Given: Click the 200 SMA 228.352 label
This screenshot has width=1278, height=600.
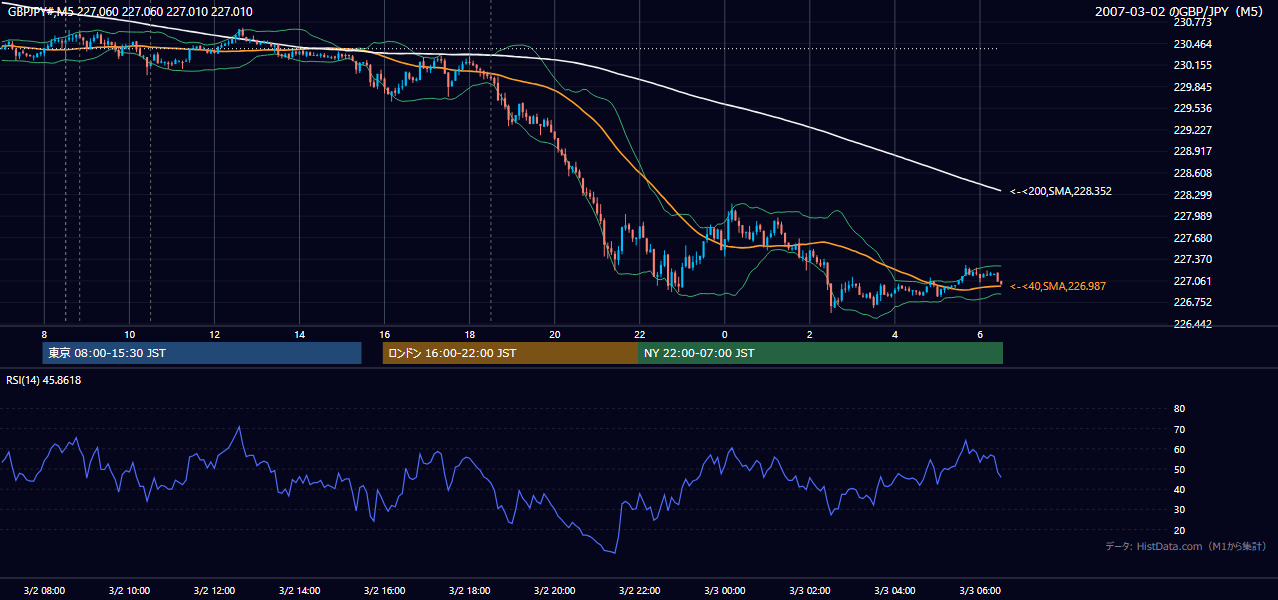Looking at the screenshot, I should pyautogui.click(x=1061, y=191).
